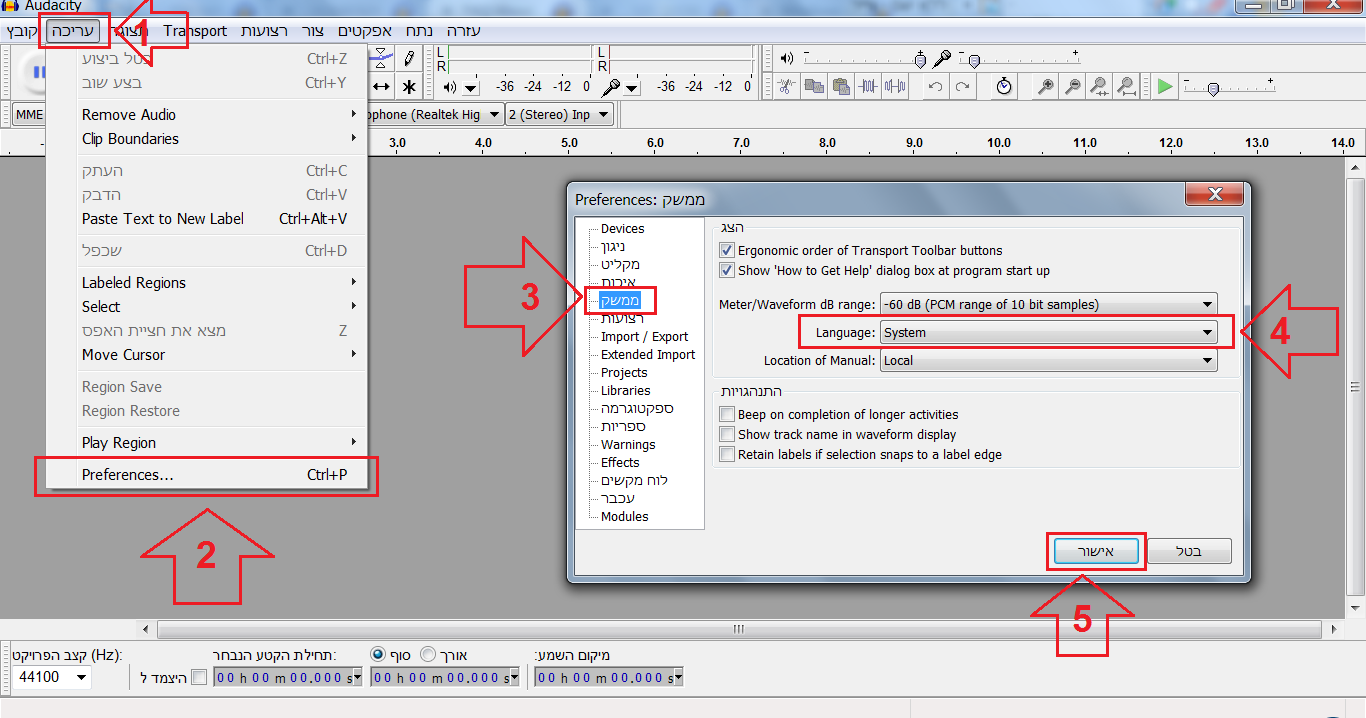Screen dimensions: 1366x718
Task: Select the סוף radio button
Action: click(378, 654)
